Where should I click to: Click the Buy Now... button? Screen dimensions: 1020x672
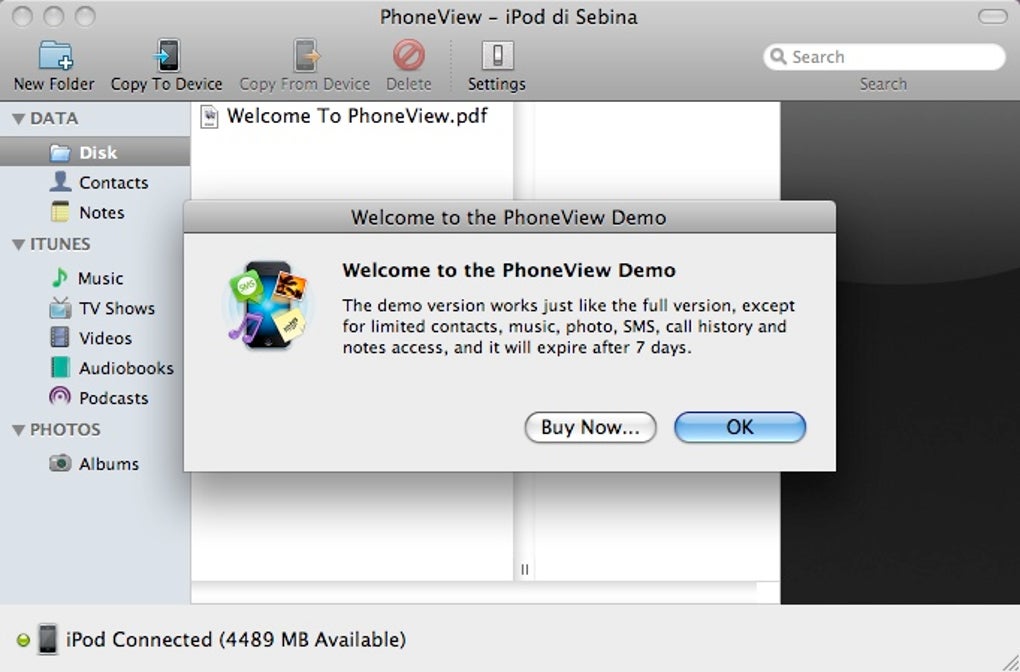(590, 427)
